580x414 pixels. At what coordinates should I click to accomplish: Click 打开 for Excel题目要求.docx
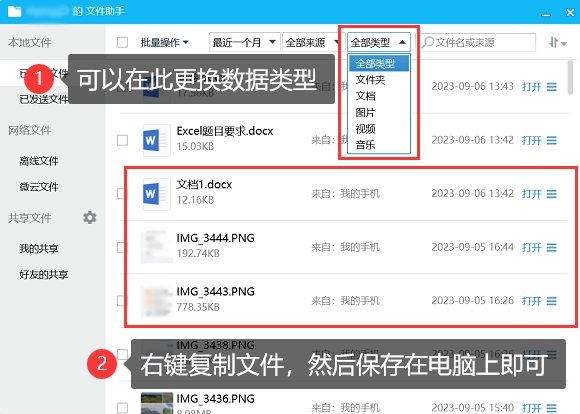coord(532,141)
